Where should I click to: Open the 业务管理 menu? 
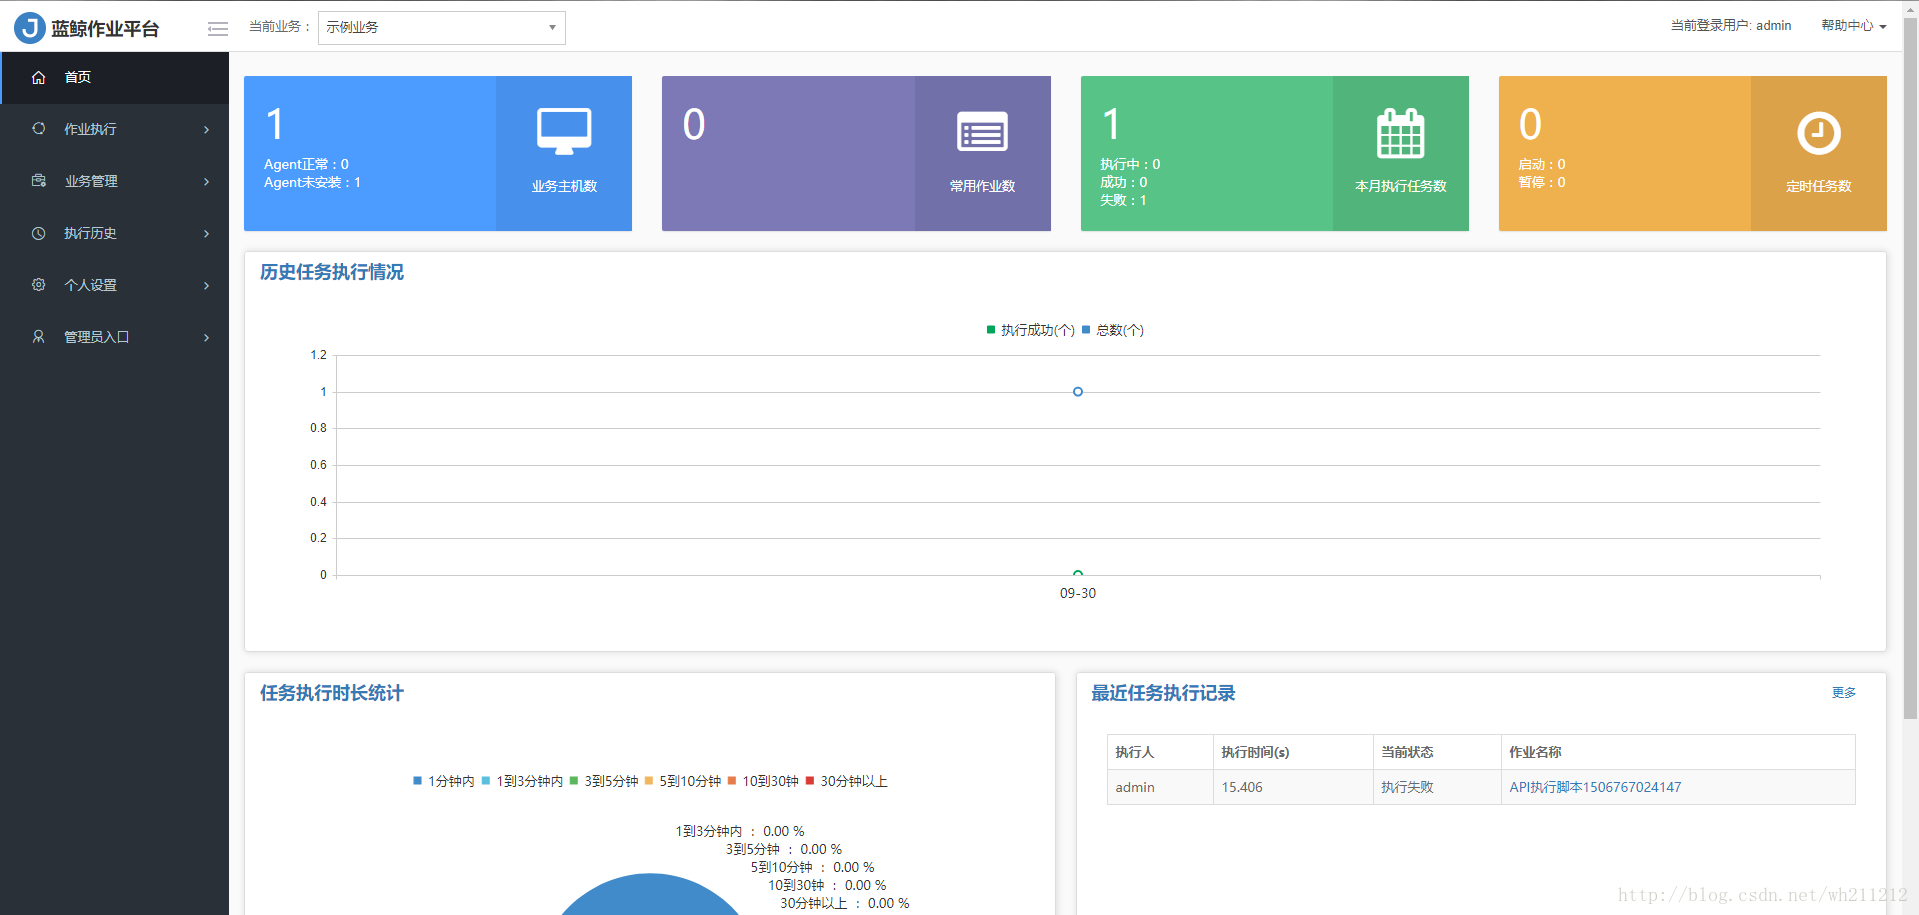pos(115,181)
